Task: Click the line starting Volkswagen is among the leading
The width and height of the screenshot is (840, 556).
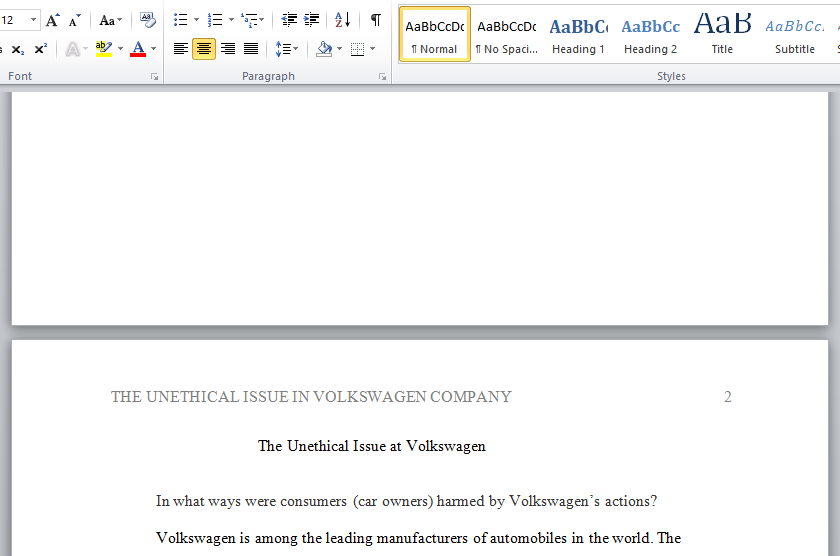Action: click(418, 538)
